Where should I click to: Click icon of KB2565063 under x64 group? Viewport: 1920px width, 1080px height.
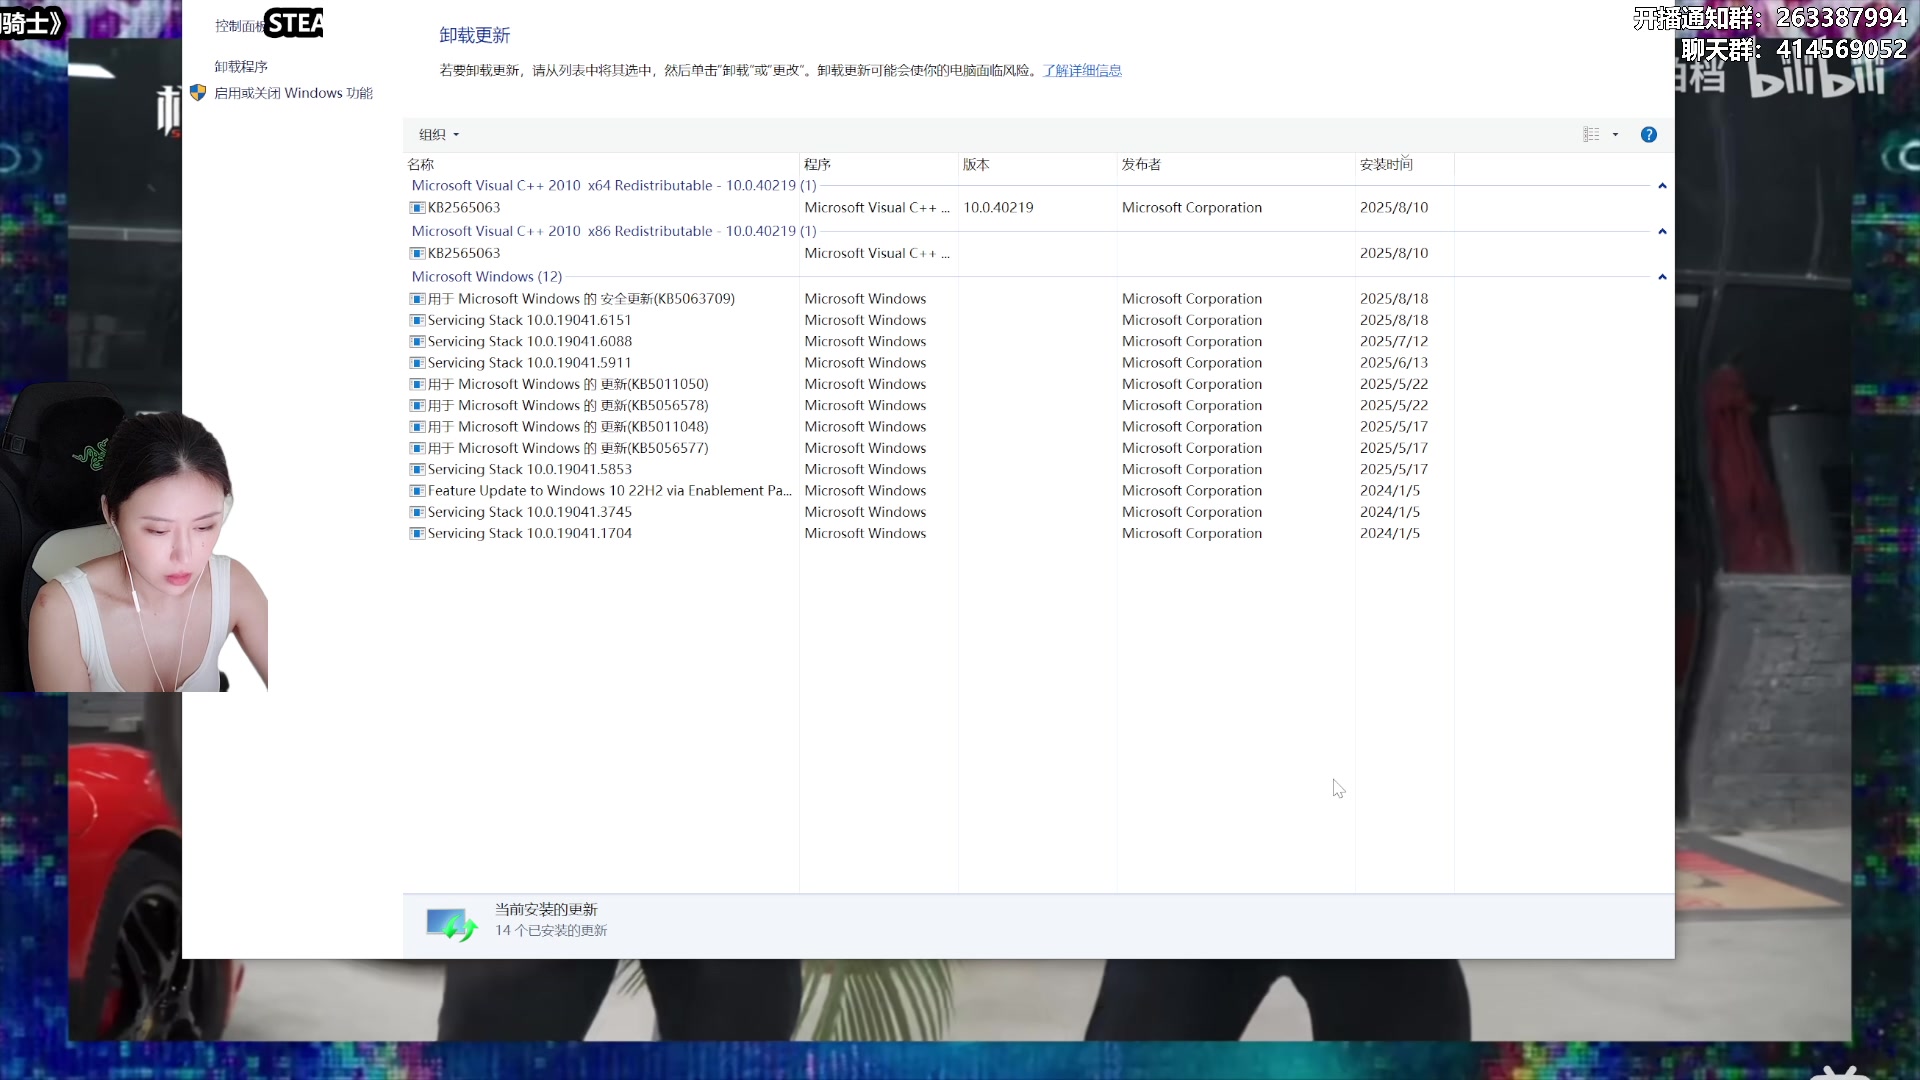(417, 208)
